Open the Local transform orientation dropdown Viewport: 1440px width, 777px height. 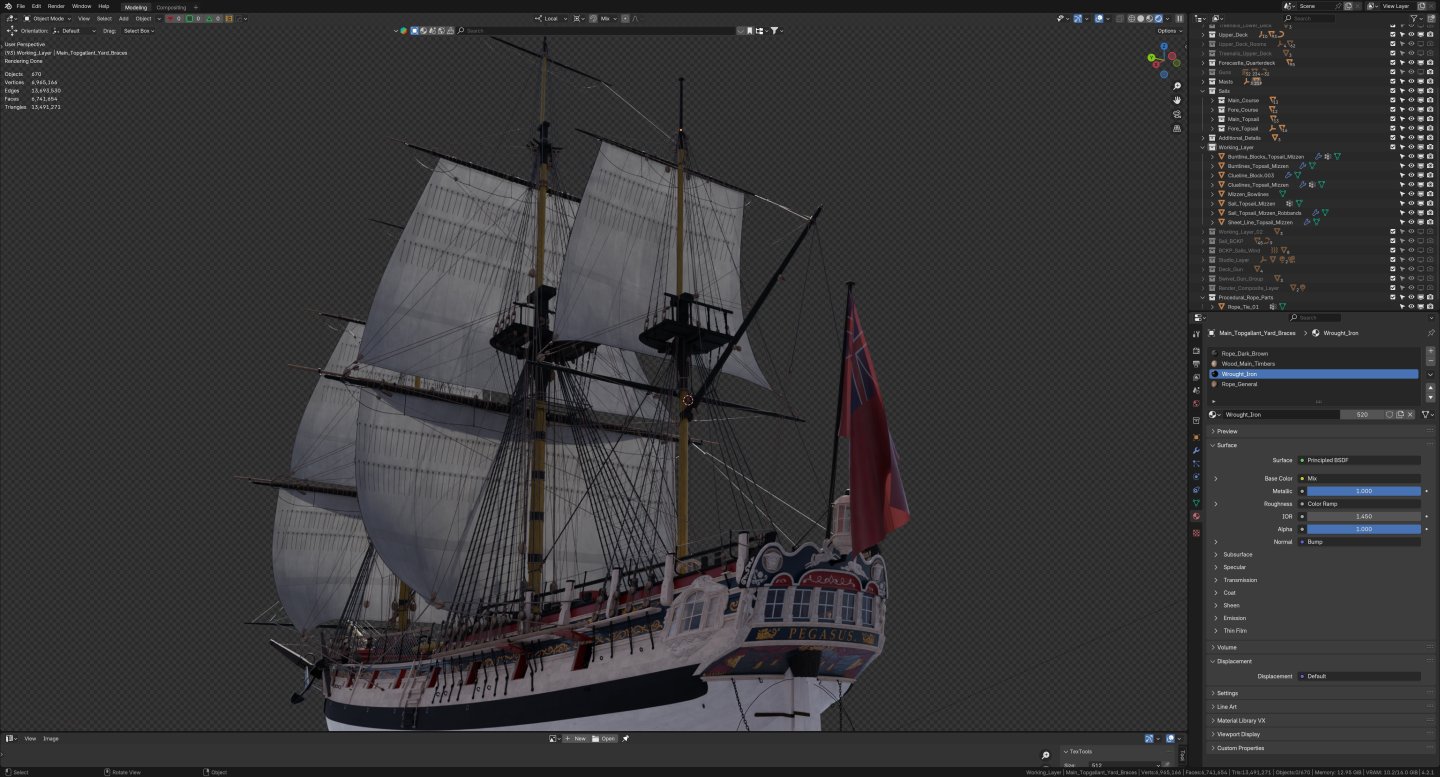[551, 18]
